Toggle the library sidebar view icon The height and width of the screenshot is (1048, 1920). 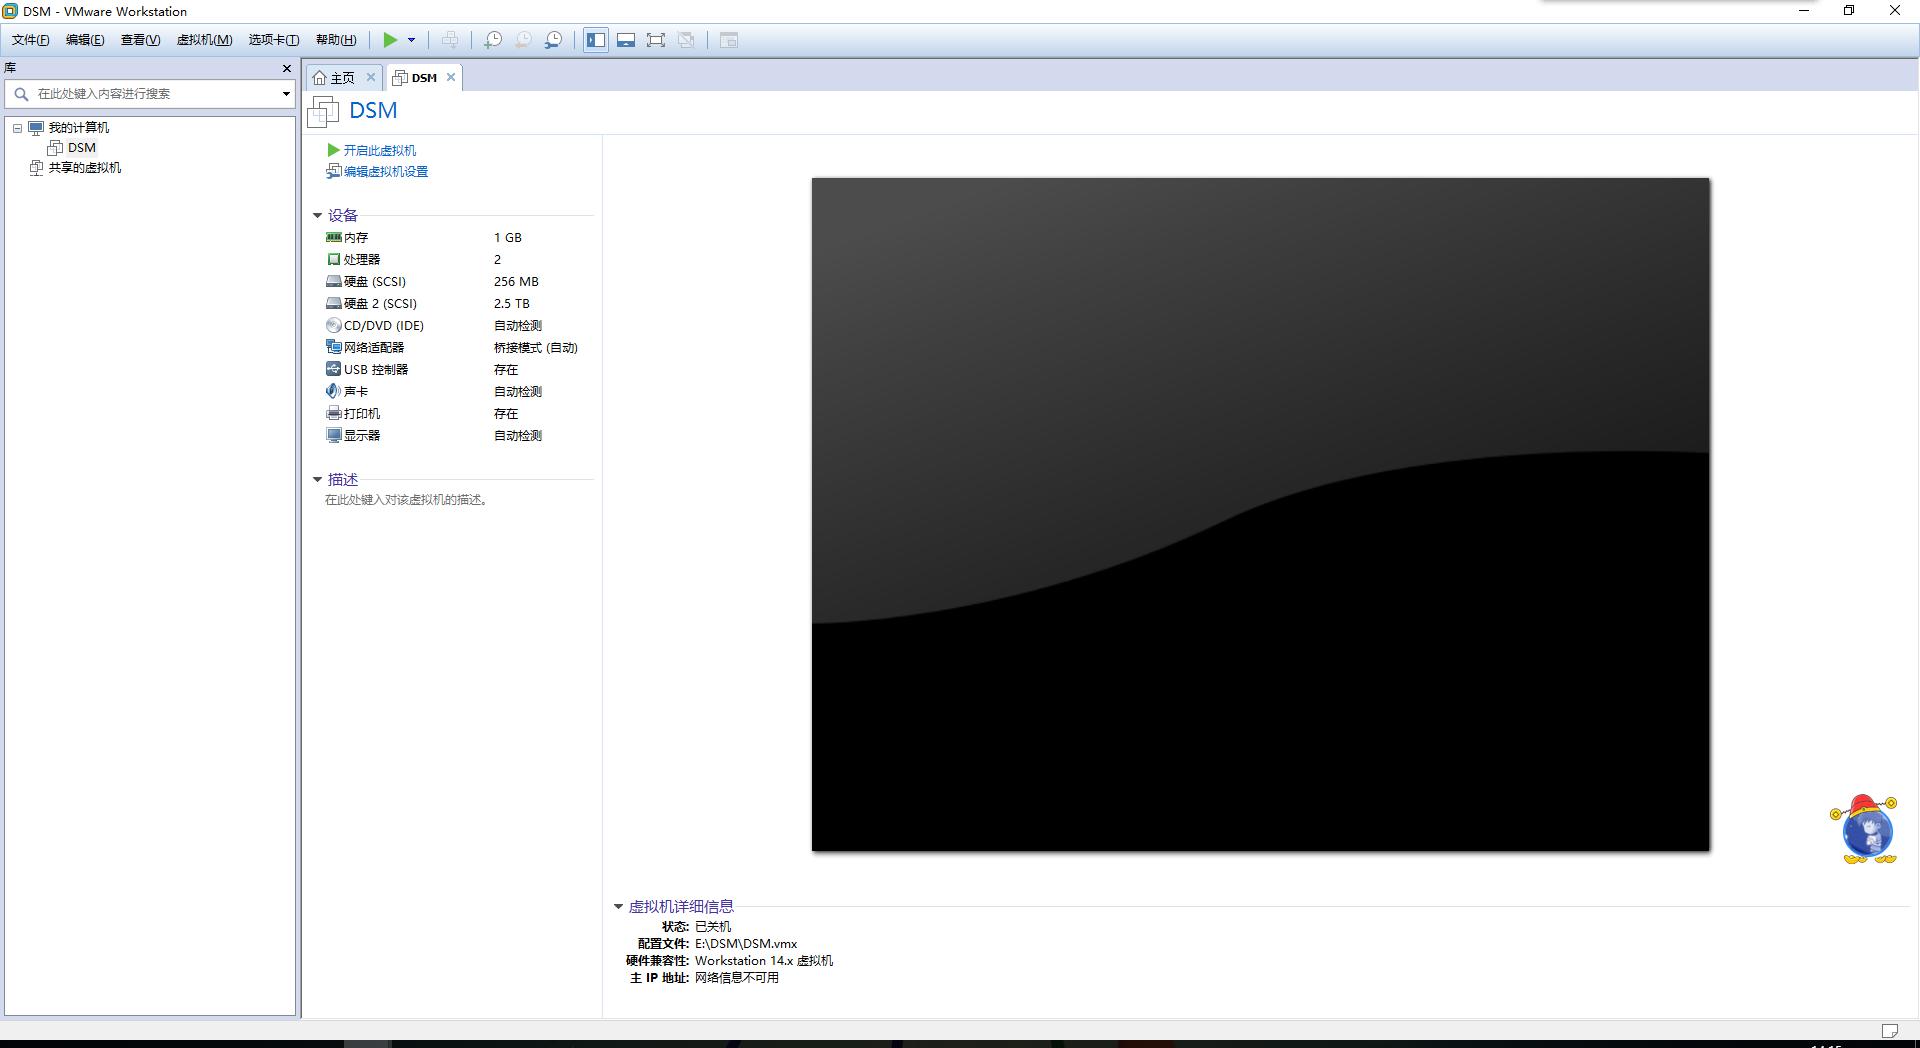click(x=596, y=40)
